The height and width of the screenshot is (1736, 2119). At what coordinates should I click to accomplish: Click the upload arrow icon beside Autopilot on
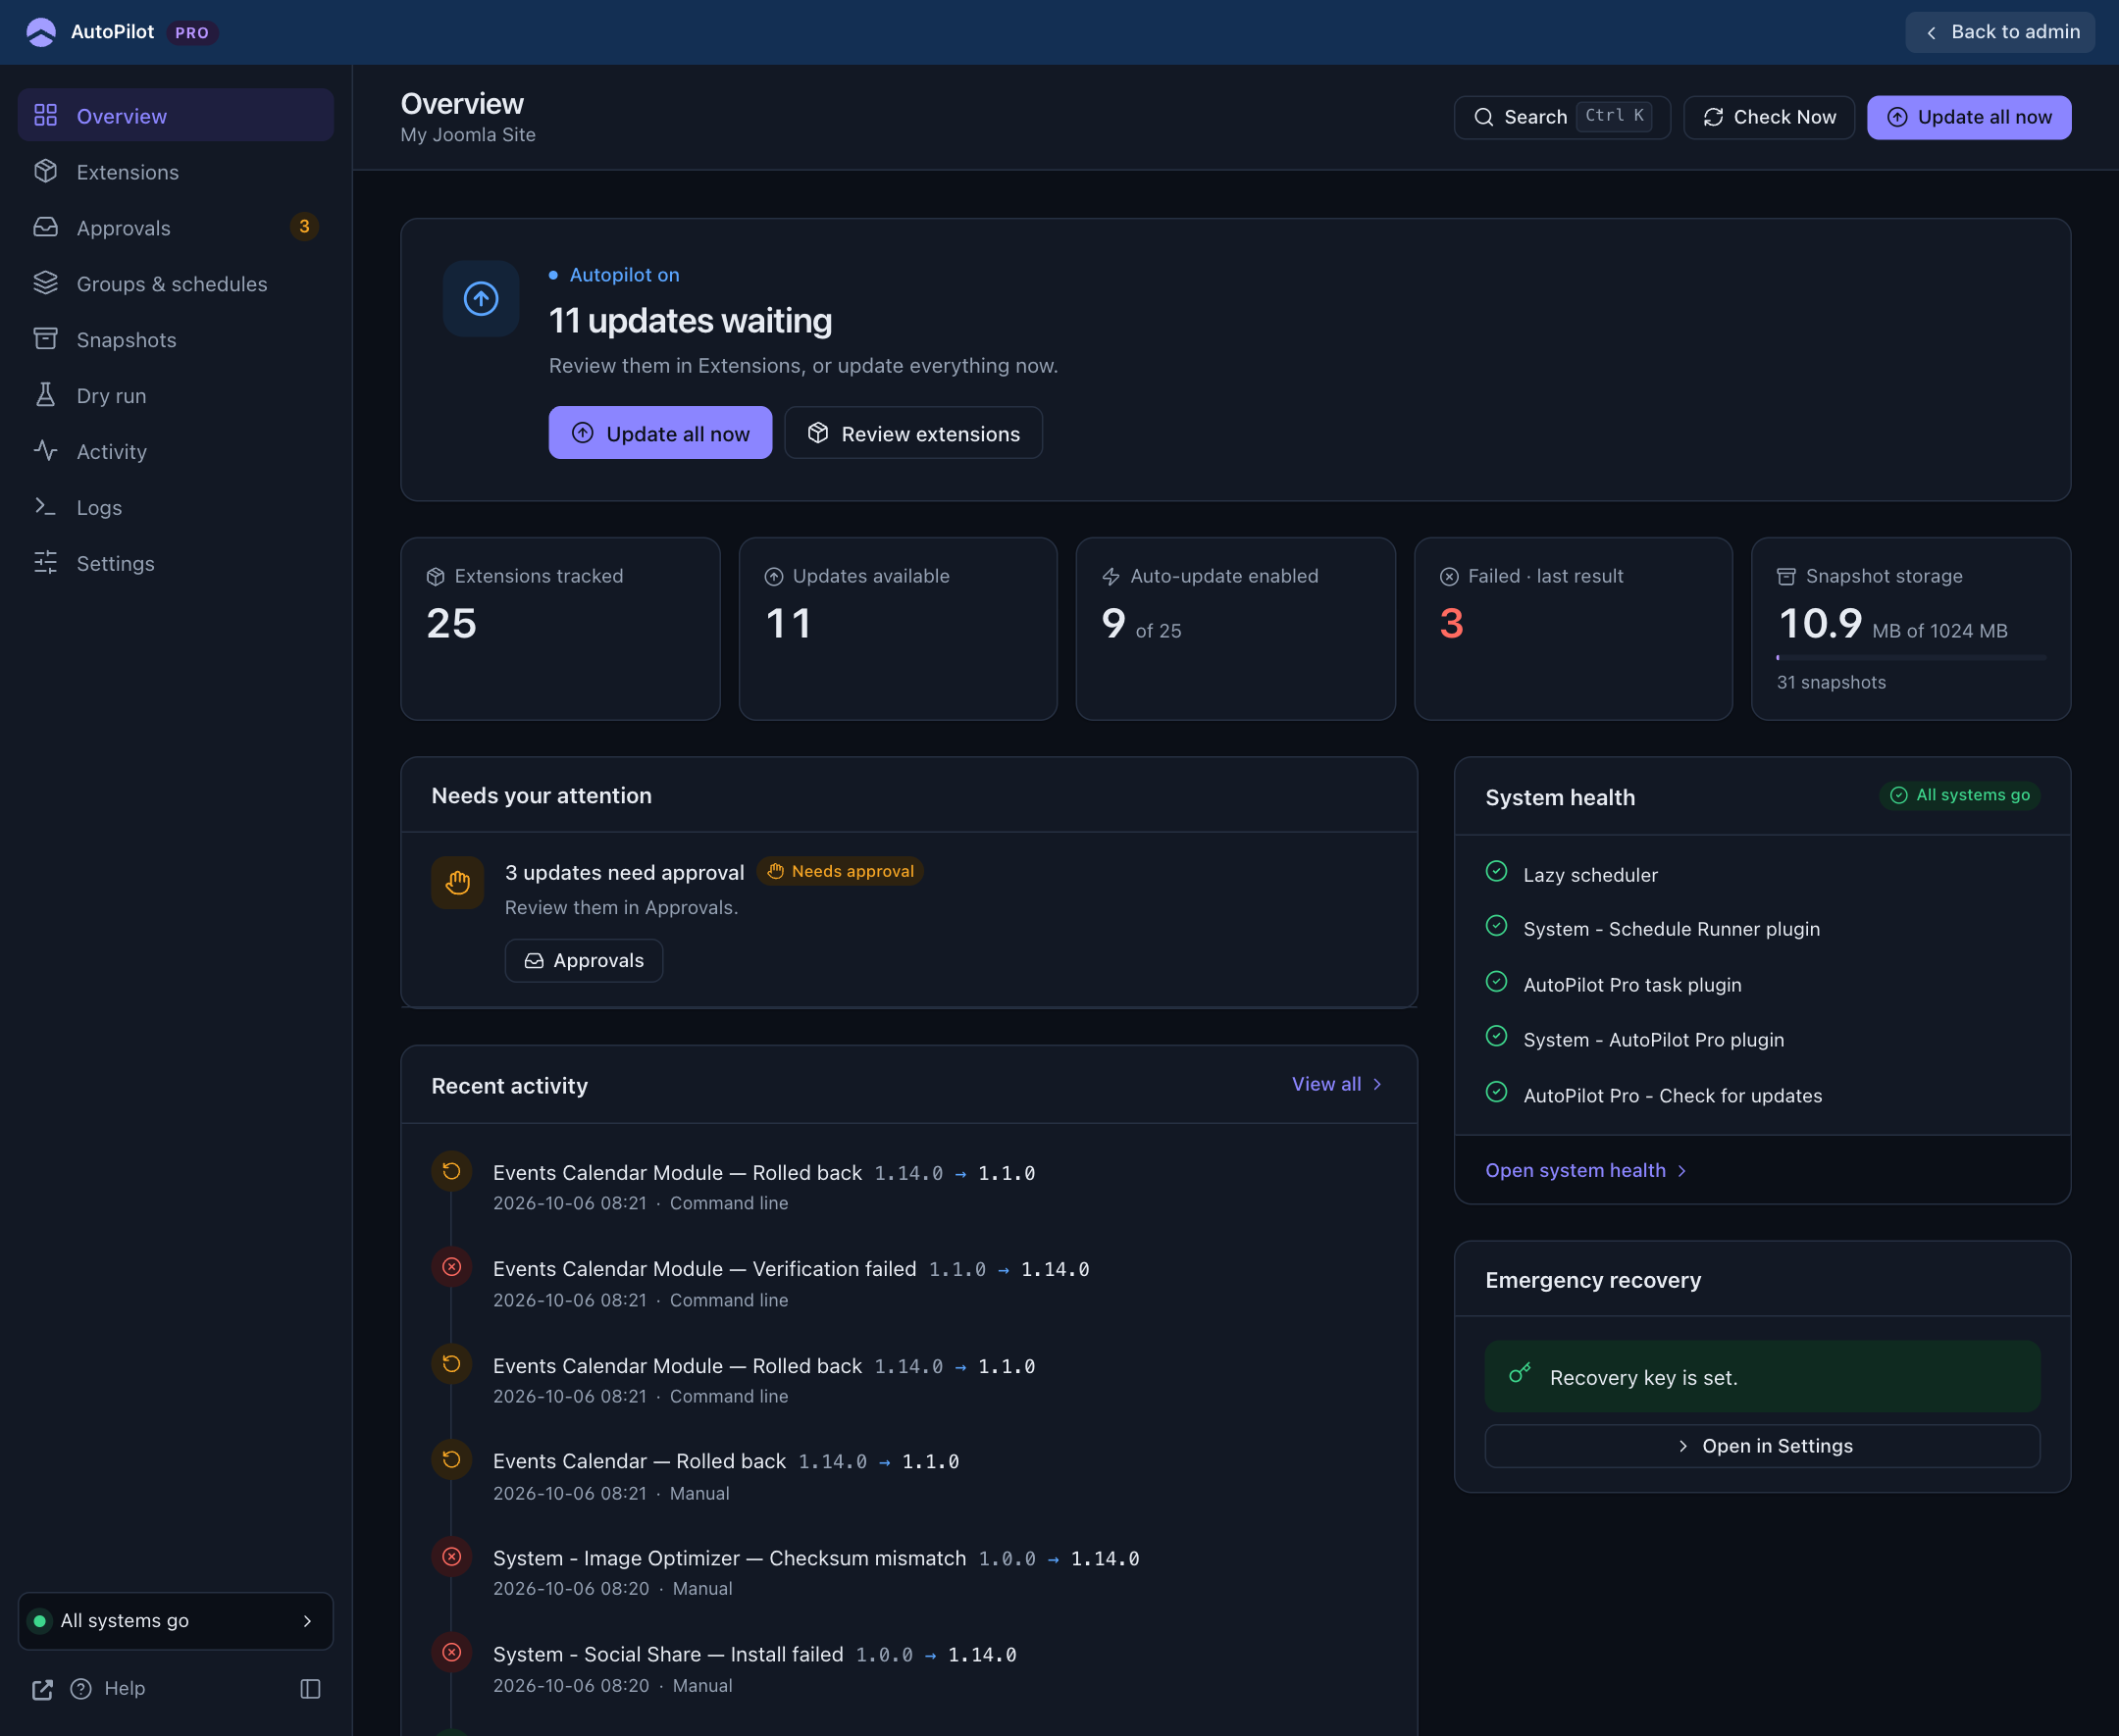(481, 299)
